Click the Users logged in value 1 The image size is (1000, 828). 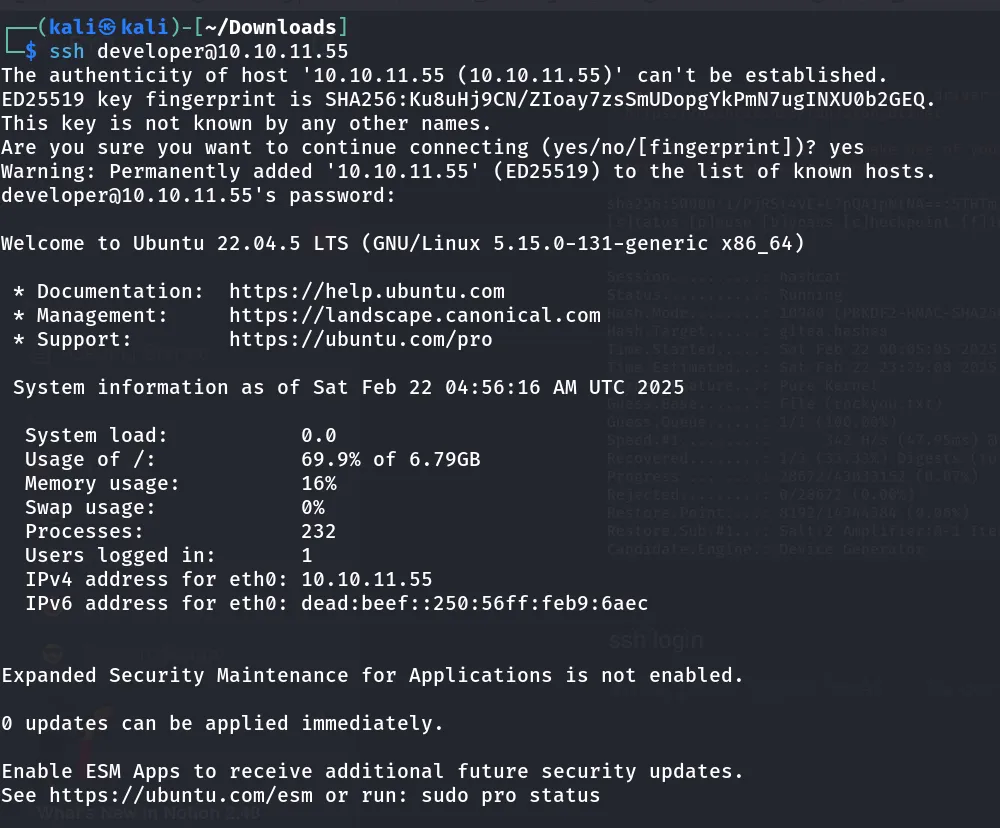[x=307, y=555]
